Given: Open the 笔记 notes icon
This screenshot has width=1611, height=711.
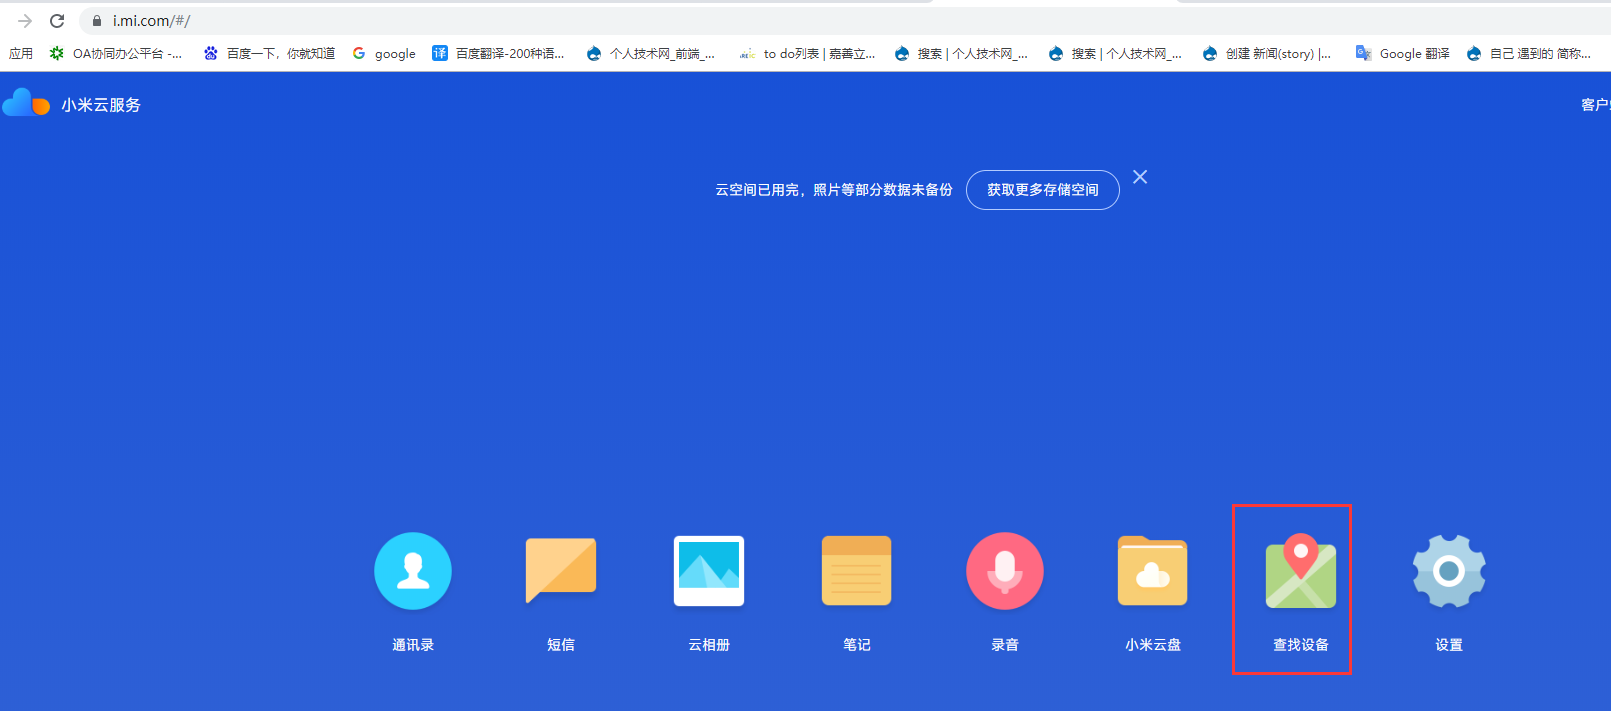Looking at the screenshot, I should pyautogui.click(x=857, y=571).
